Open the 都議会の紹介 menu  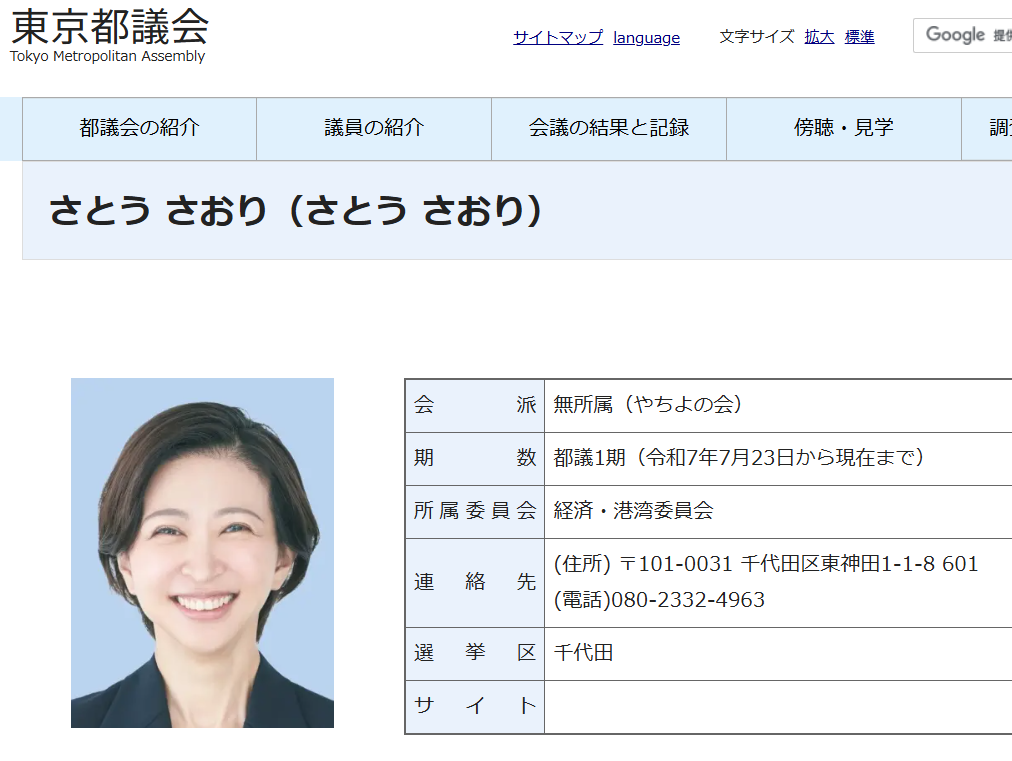point(139,128)
